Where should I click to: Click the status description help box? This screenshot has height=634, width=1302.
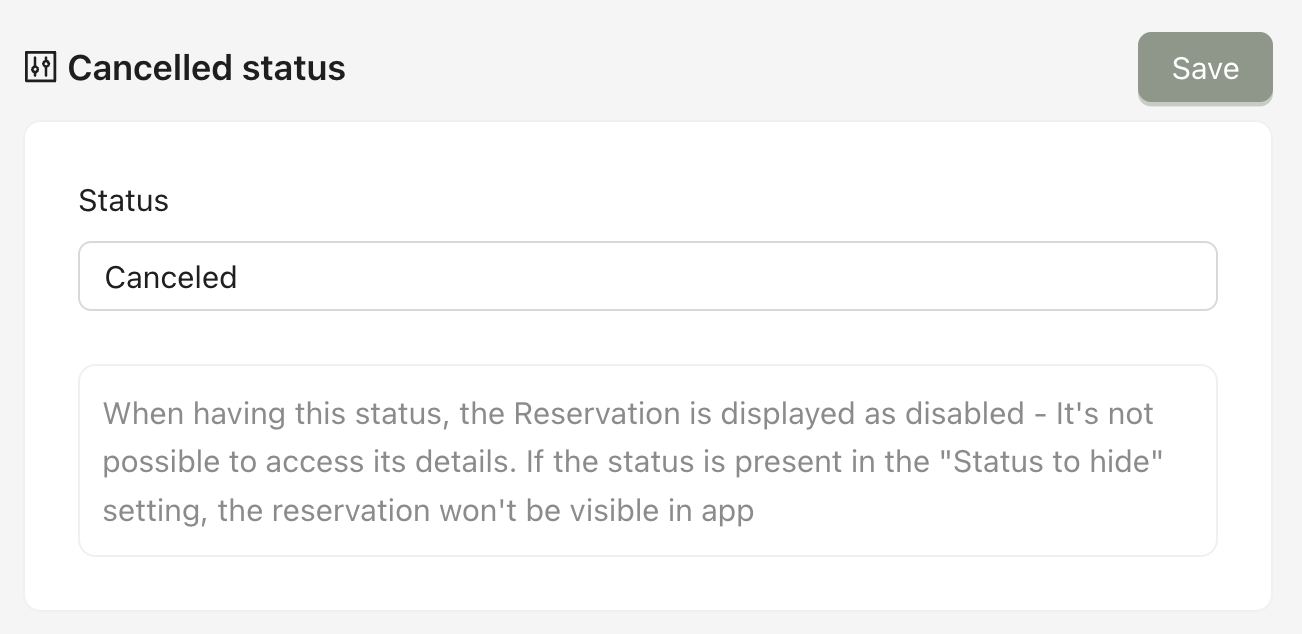click(647, 460)
